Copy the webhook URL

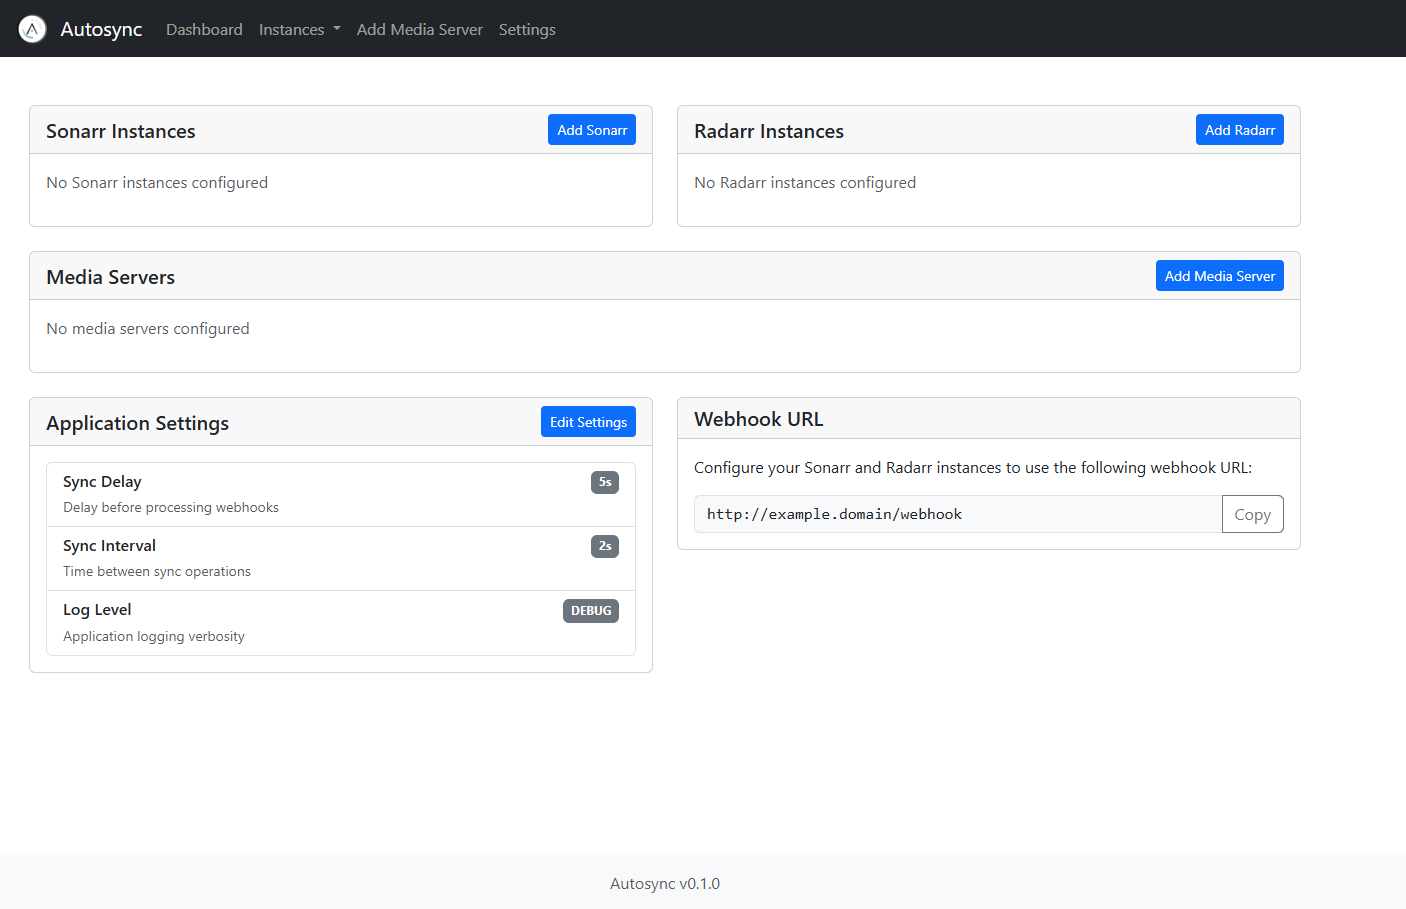[x=1252, y=514]
